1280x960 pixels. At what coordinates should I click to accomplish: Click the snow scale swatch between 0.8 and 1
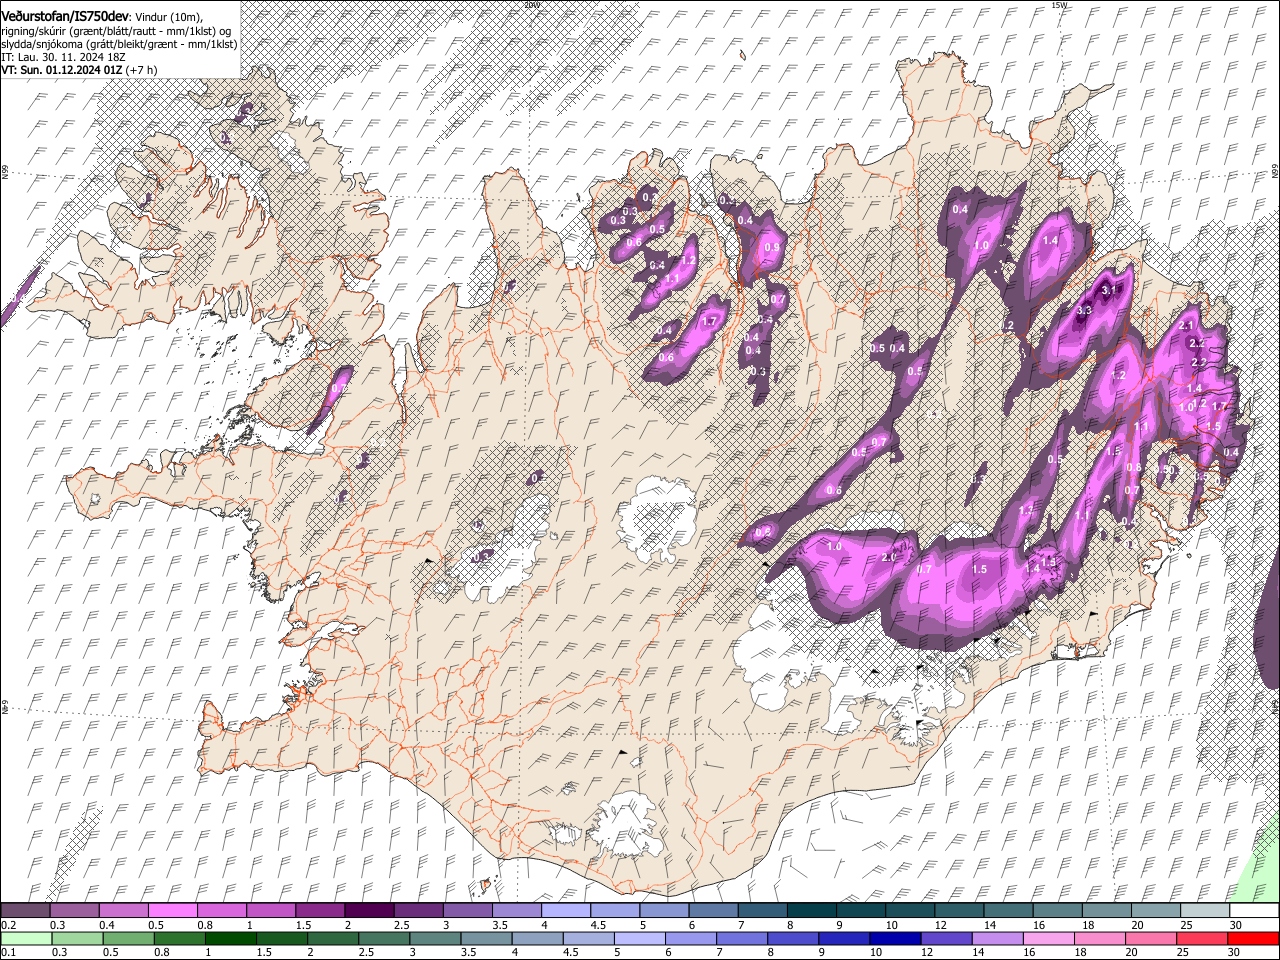[x=221, y=911]
